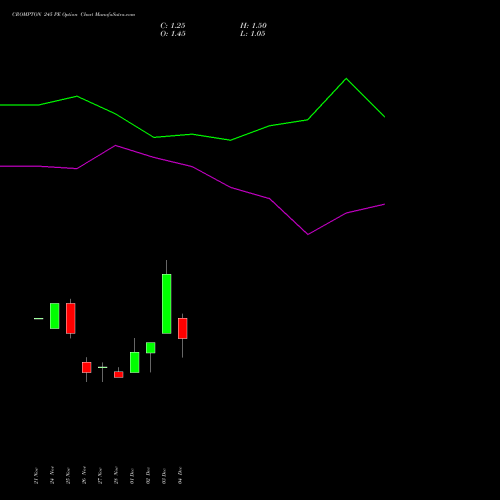Click the tall green candle for 03 Dec

(167, 304)
